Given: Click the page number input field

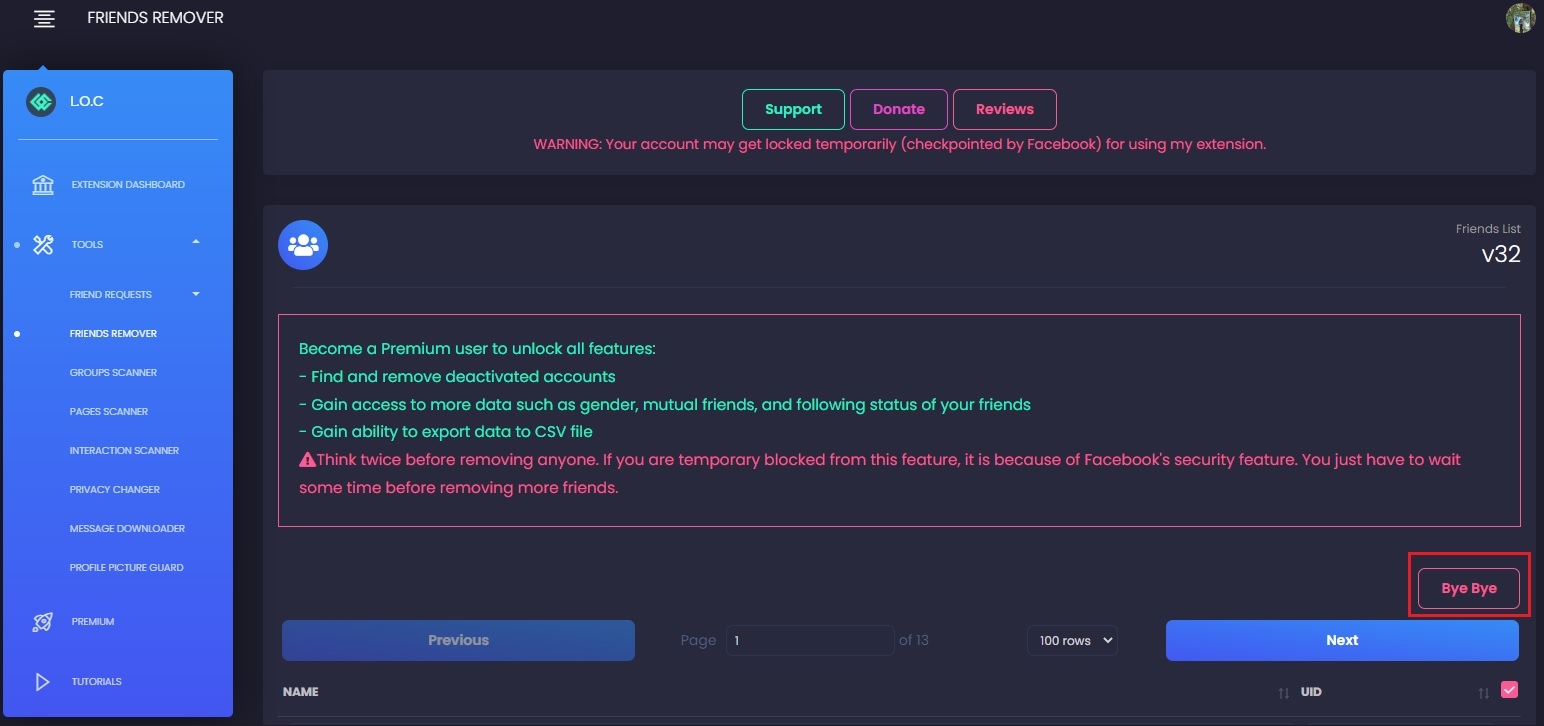Looking at the screenshot, I should 809,641.
